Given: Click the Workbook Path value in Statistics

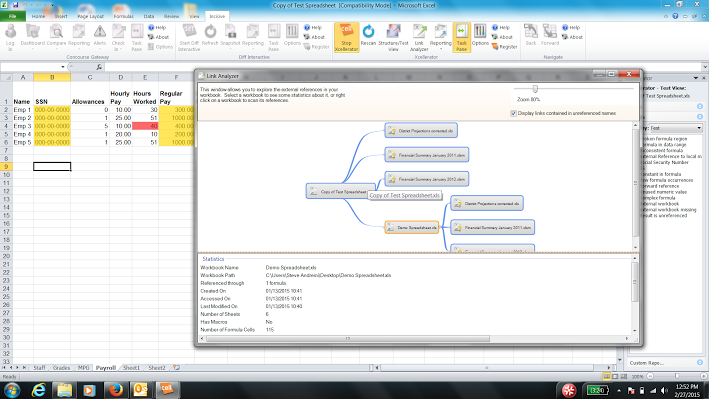Looking at the screenshot, I should pyautogui.click(x=328, y=276).
